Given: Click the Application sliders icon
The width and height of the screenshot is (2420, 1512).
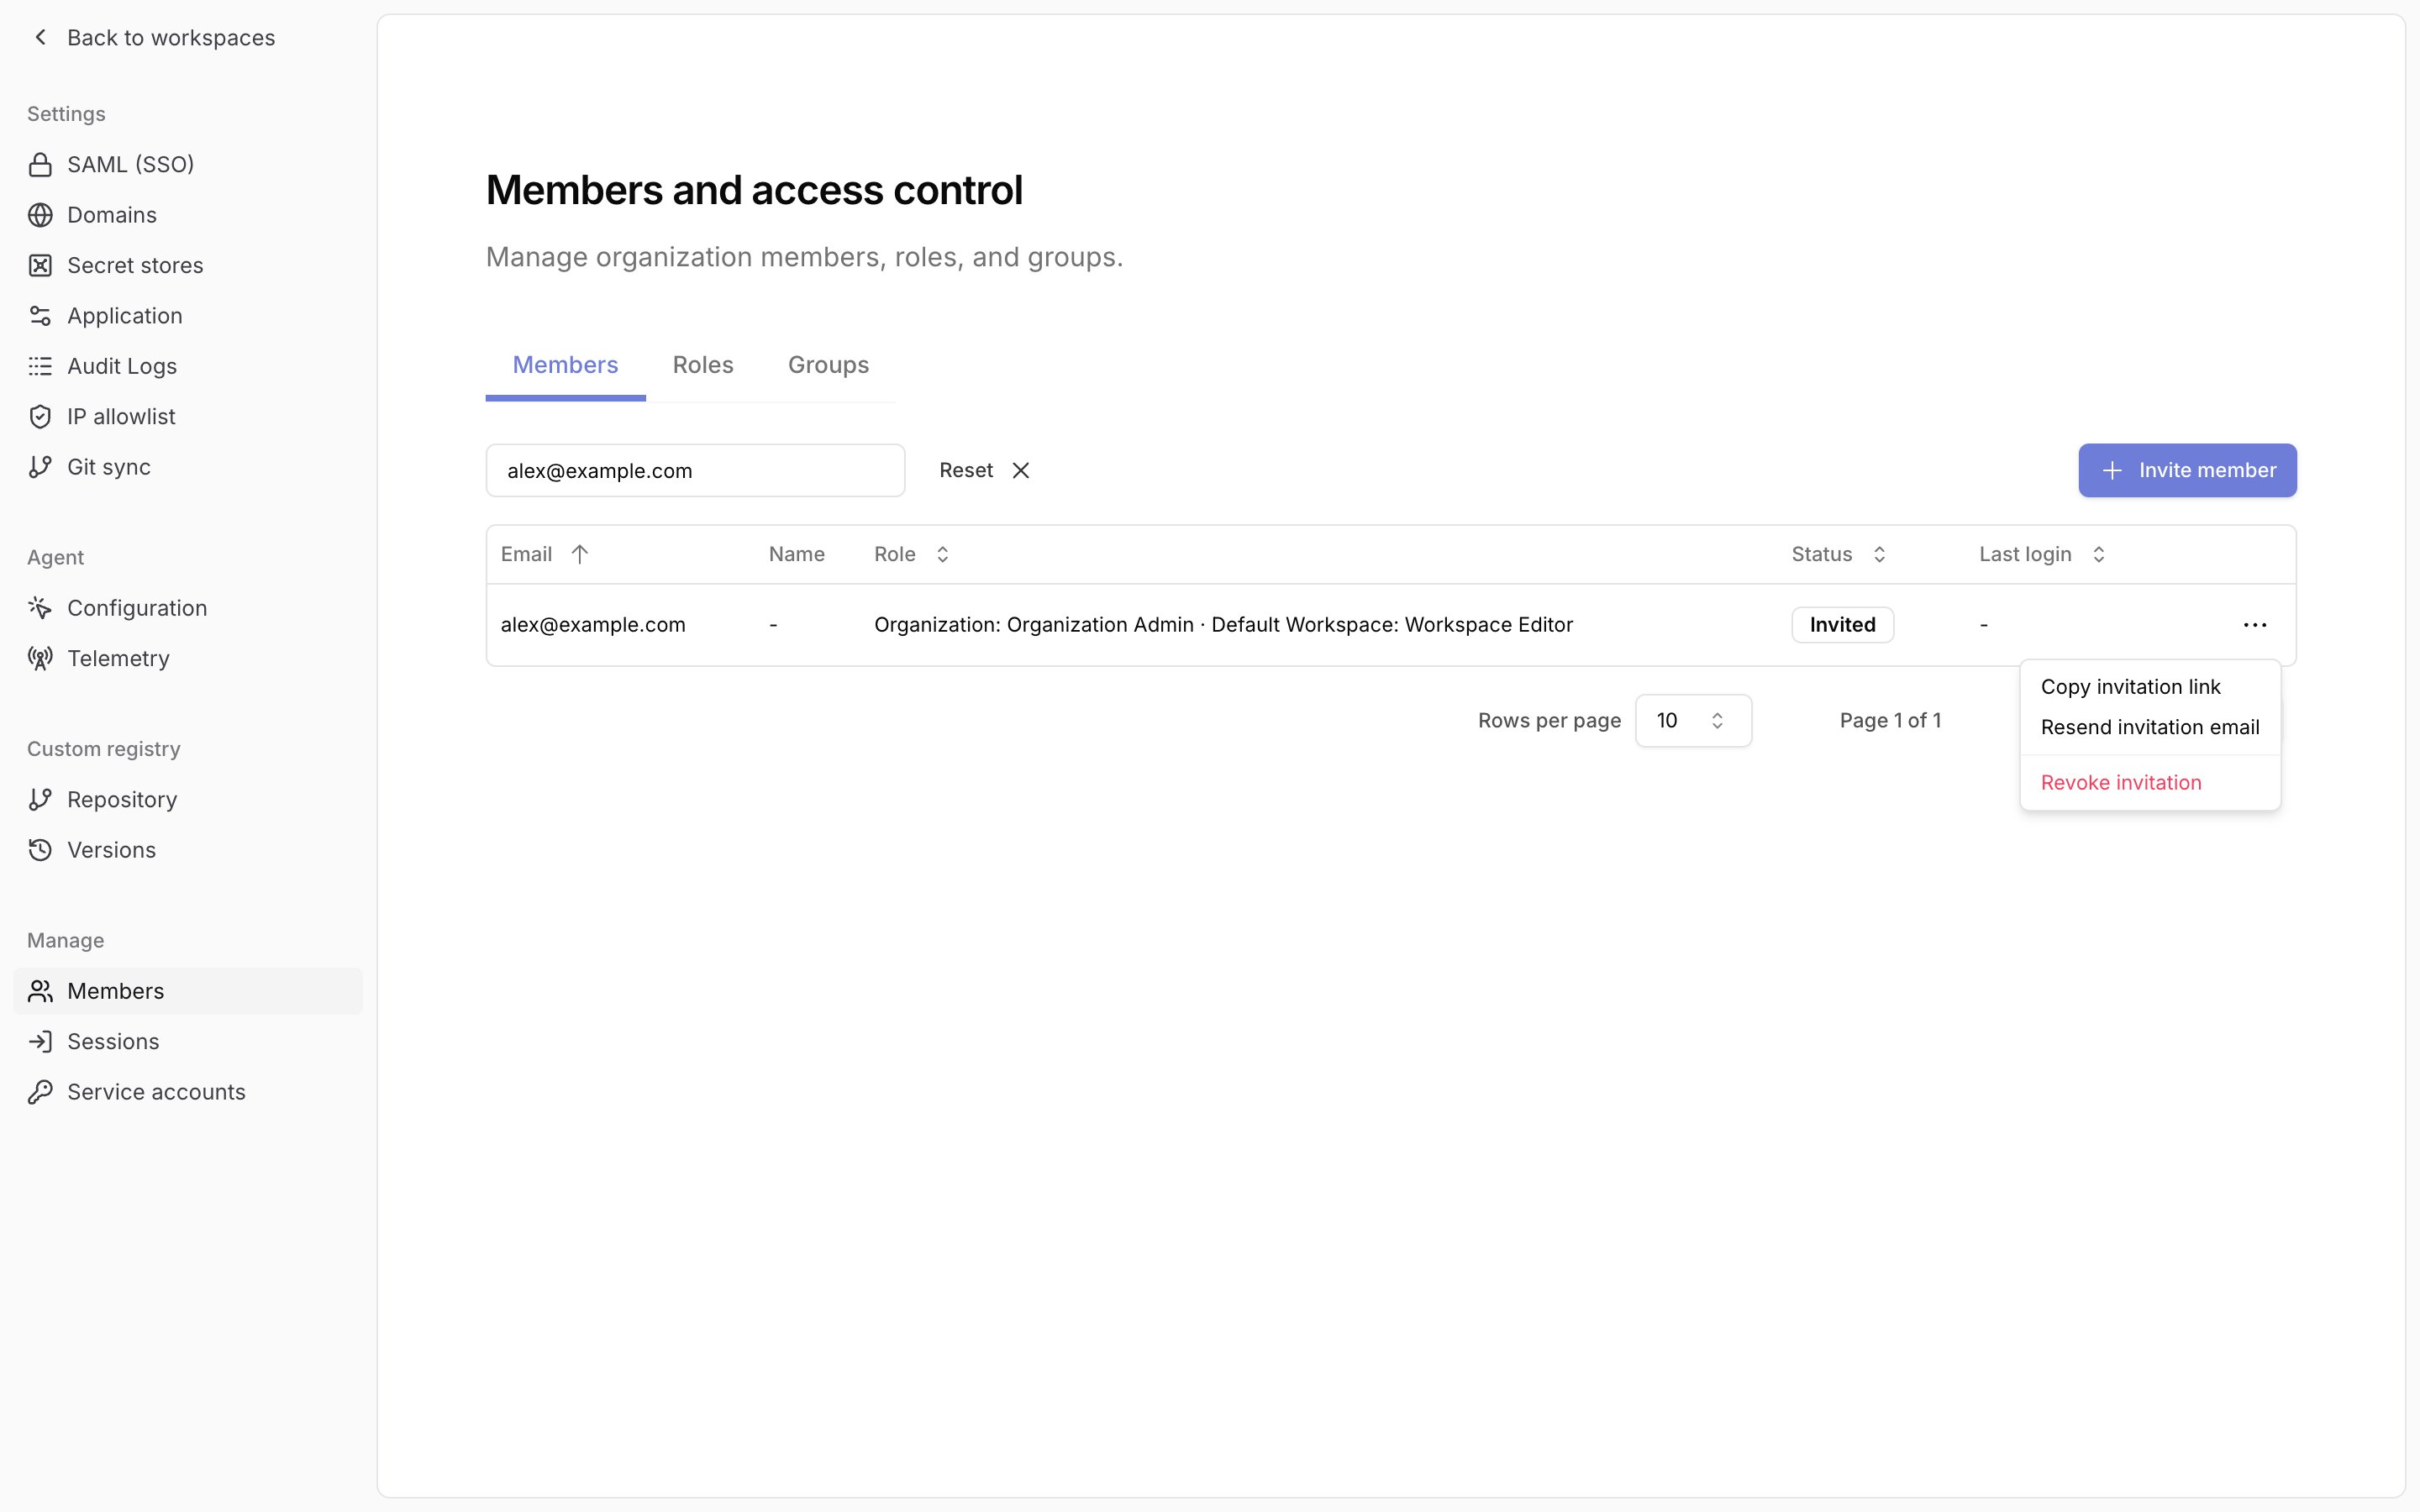Looking at the screenshot, I should coord(40,316).
